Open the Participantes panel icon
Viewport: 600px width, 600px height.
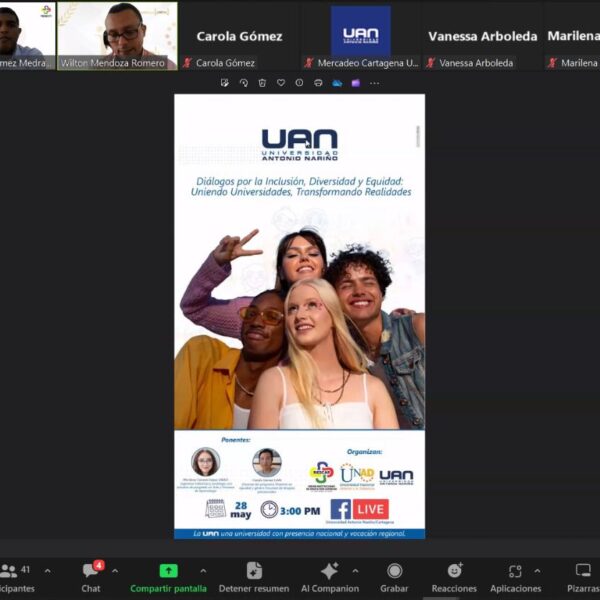(x=8, y=571)
